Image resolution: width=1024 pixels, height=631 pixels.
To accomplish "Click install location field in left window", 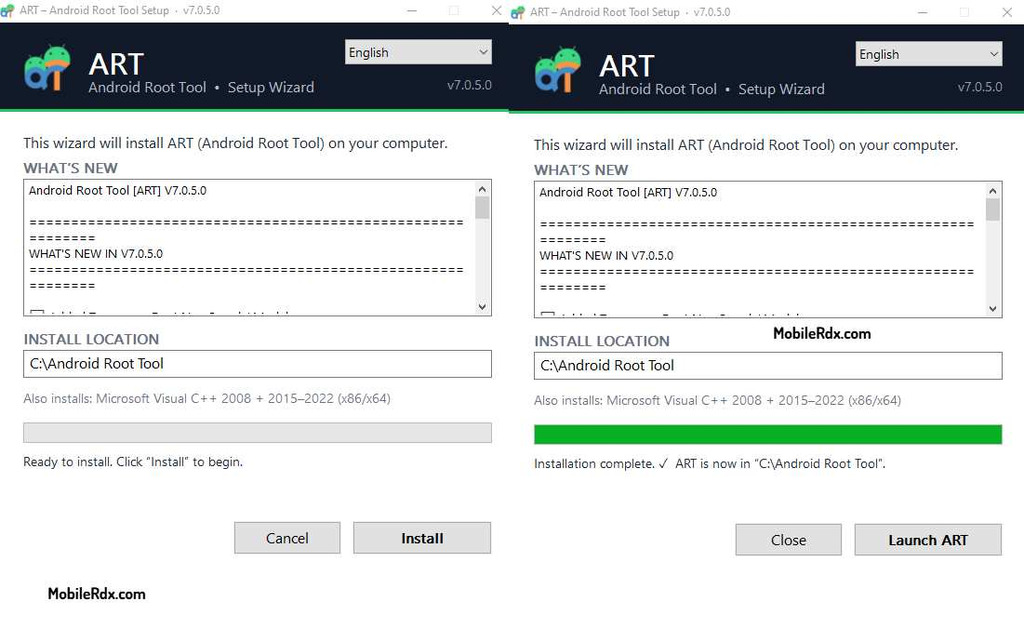I will [257, 364].
